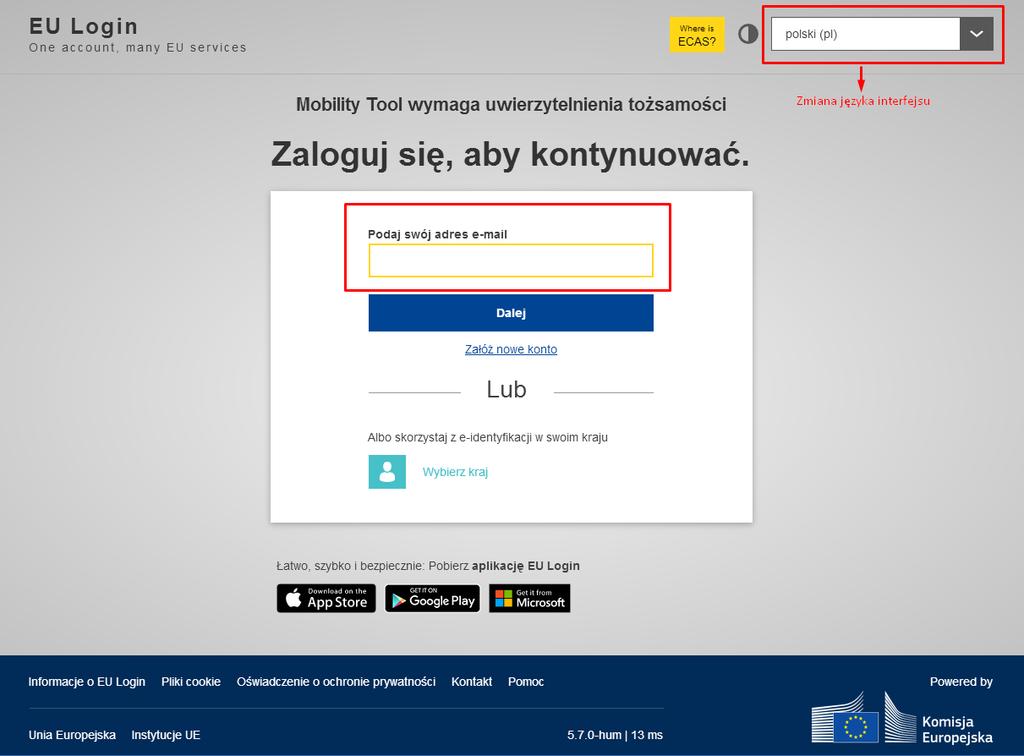Click 'One account, many EU services' tagline
This screenshot has height=756, width=1024.
[138, 48]
